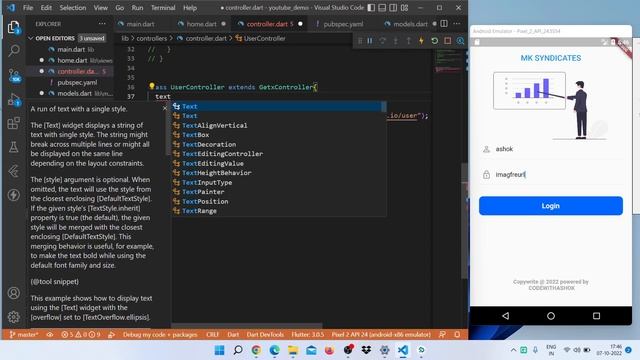Viewport: 640px width, 360px height.
Task: Toggle the bottom panel layout
Action: click(382, 8)
